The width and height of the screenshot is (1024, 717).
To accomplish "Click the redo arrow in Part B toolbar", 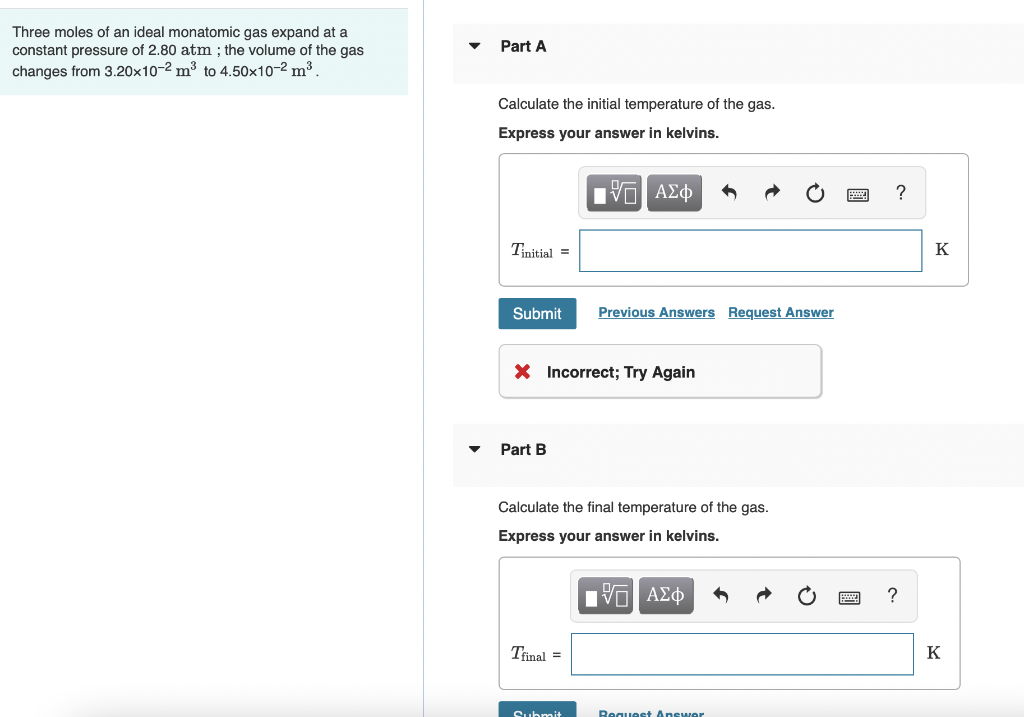I will (x=763, y=595).
